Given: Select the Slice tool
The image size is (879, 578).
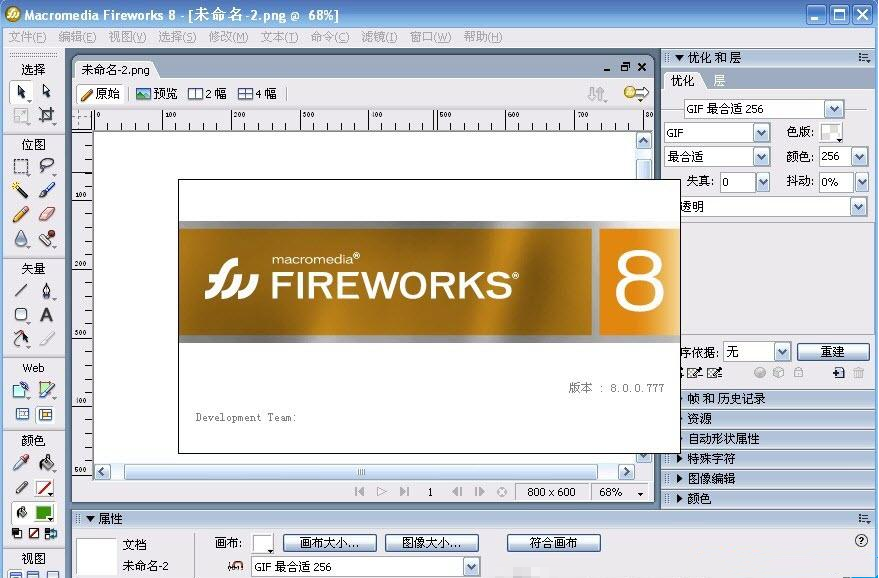Looking at the screenshot, I should 47,390.
